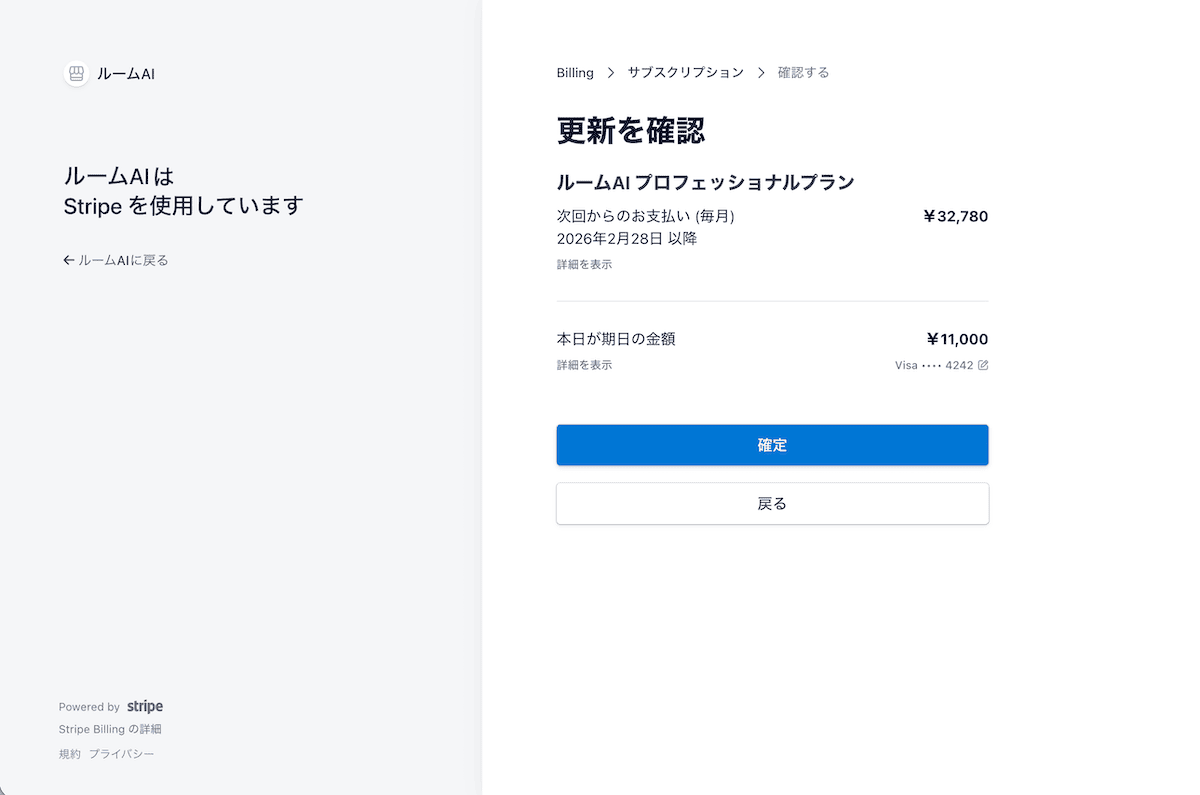The height and width of the screenshot is (795, 1200).
Task: Click the edit icon next to Visa 4242
Action: point(983,366)
